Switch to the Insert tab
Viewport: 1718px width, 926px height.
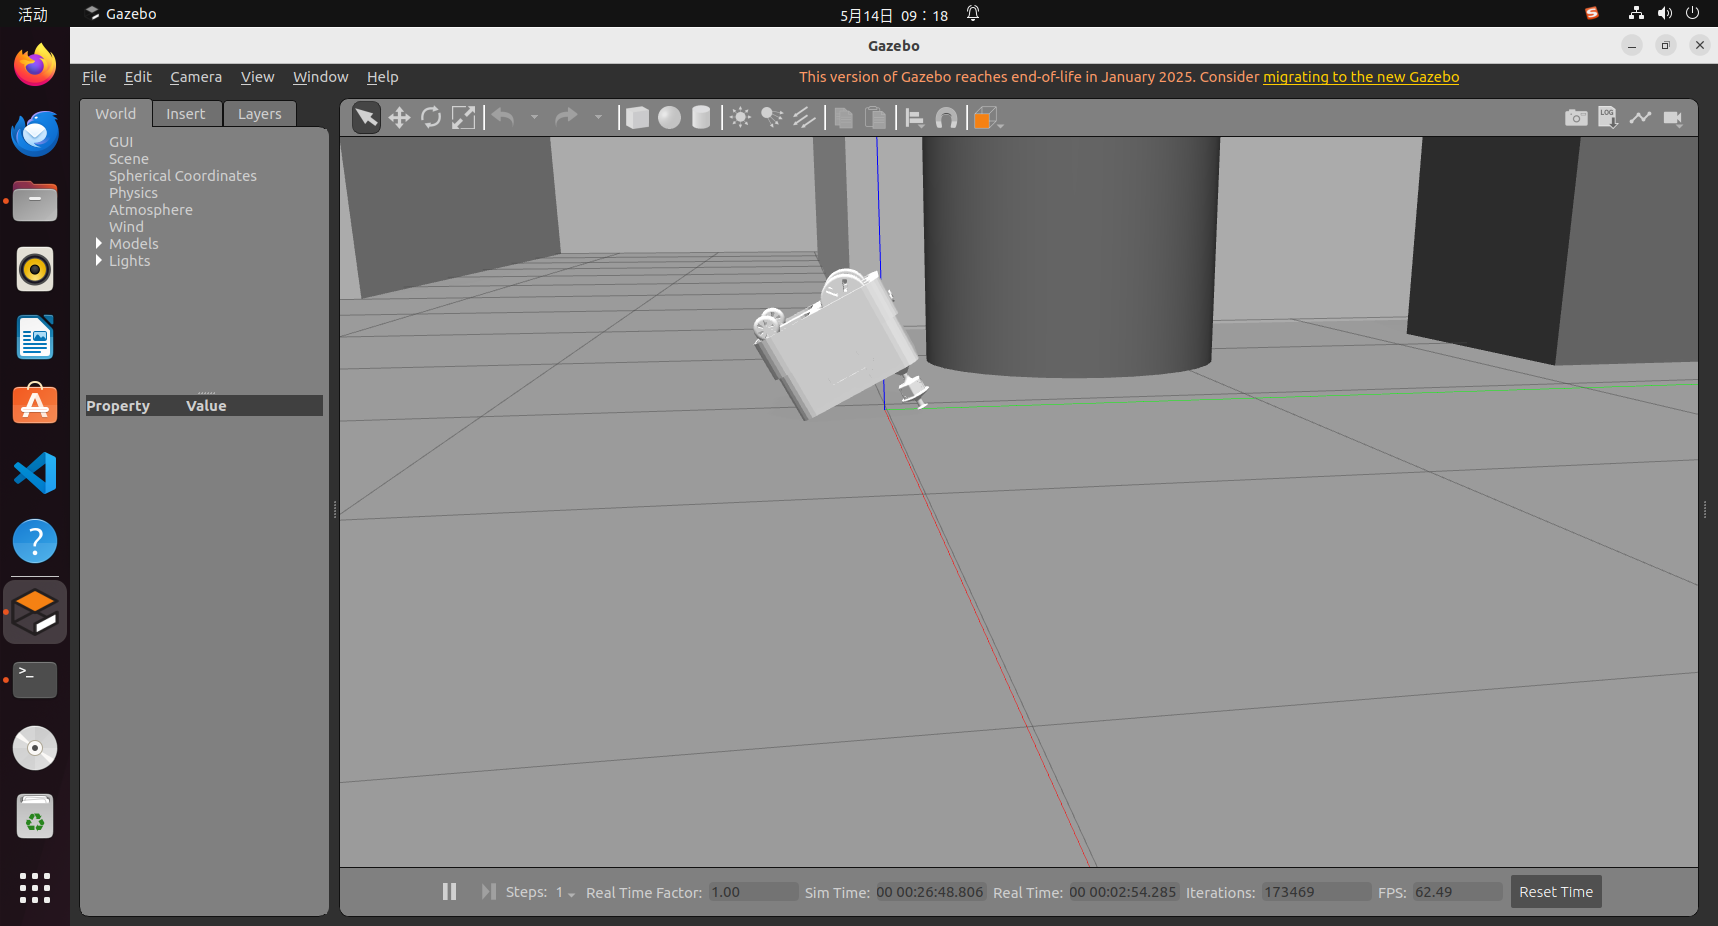(186, 114)
